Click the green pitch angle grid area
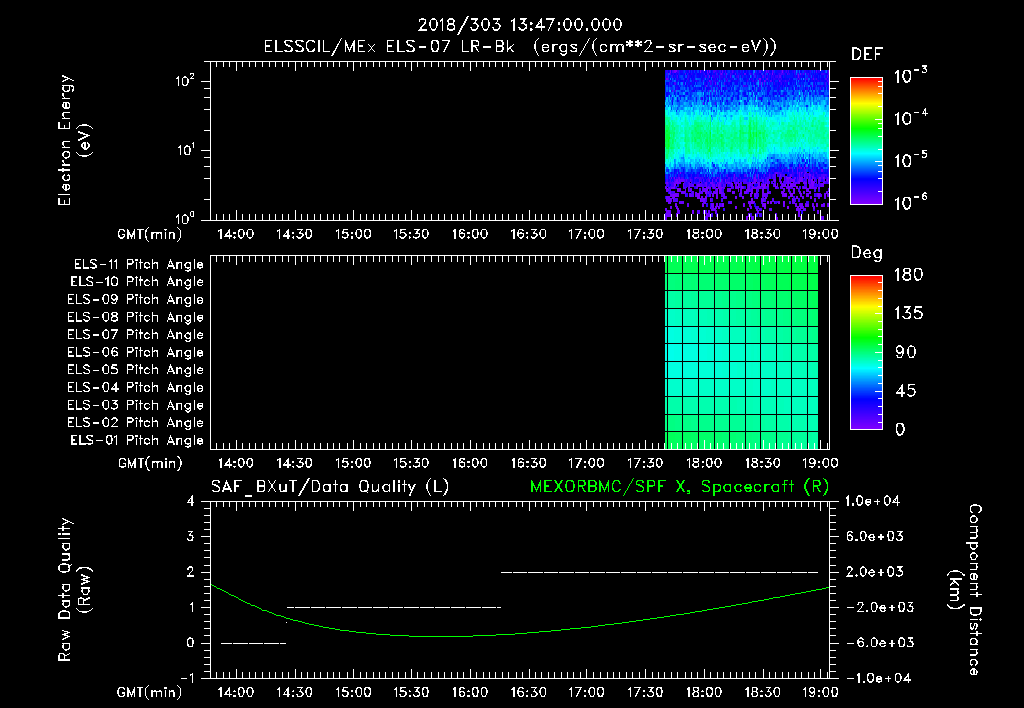This screenshot has width=1024, height=708. click(742, 352)
